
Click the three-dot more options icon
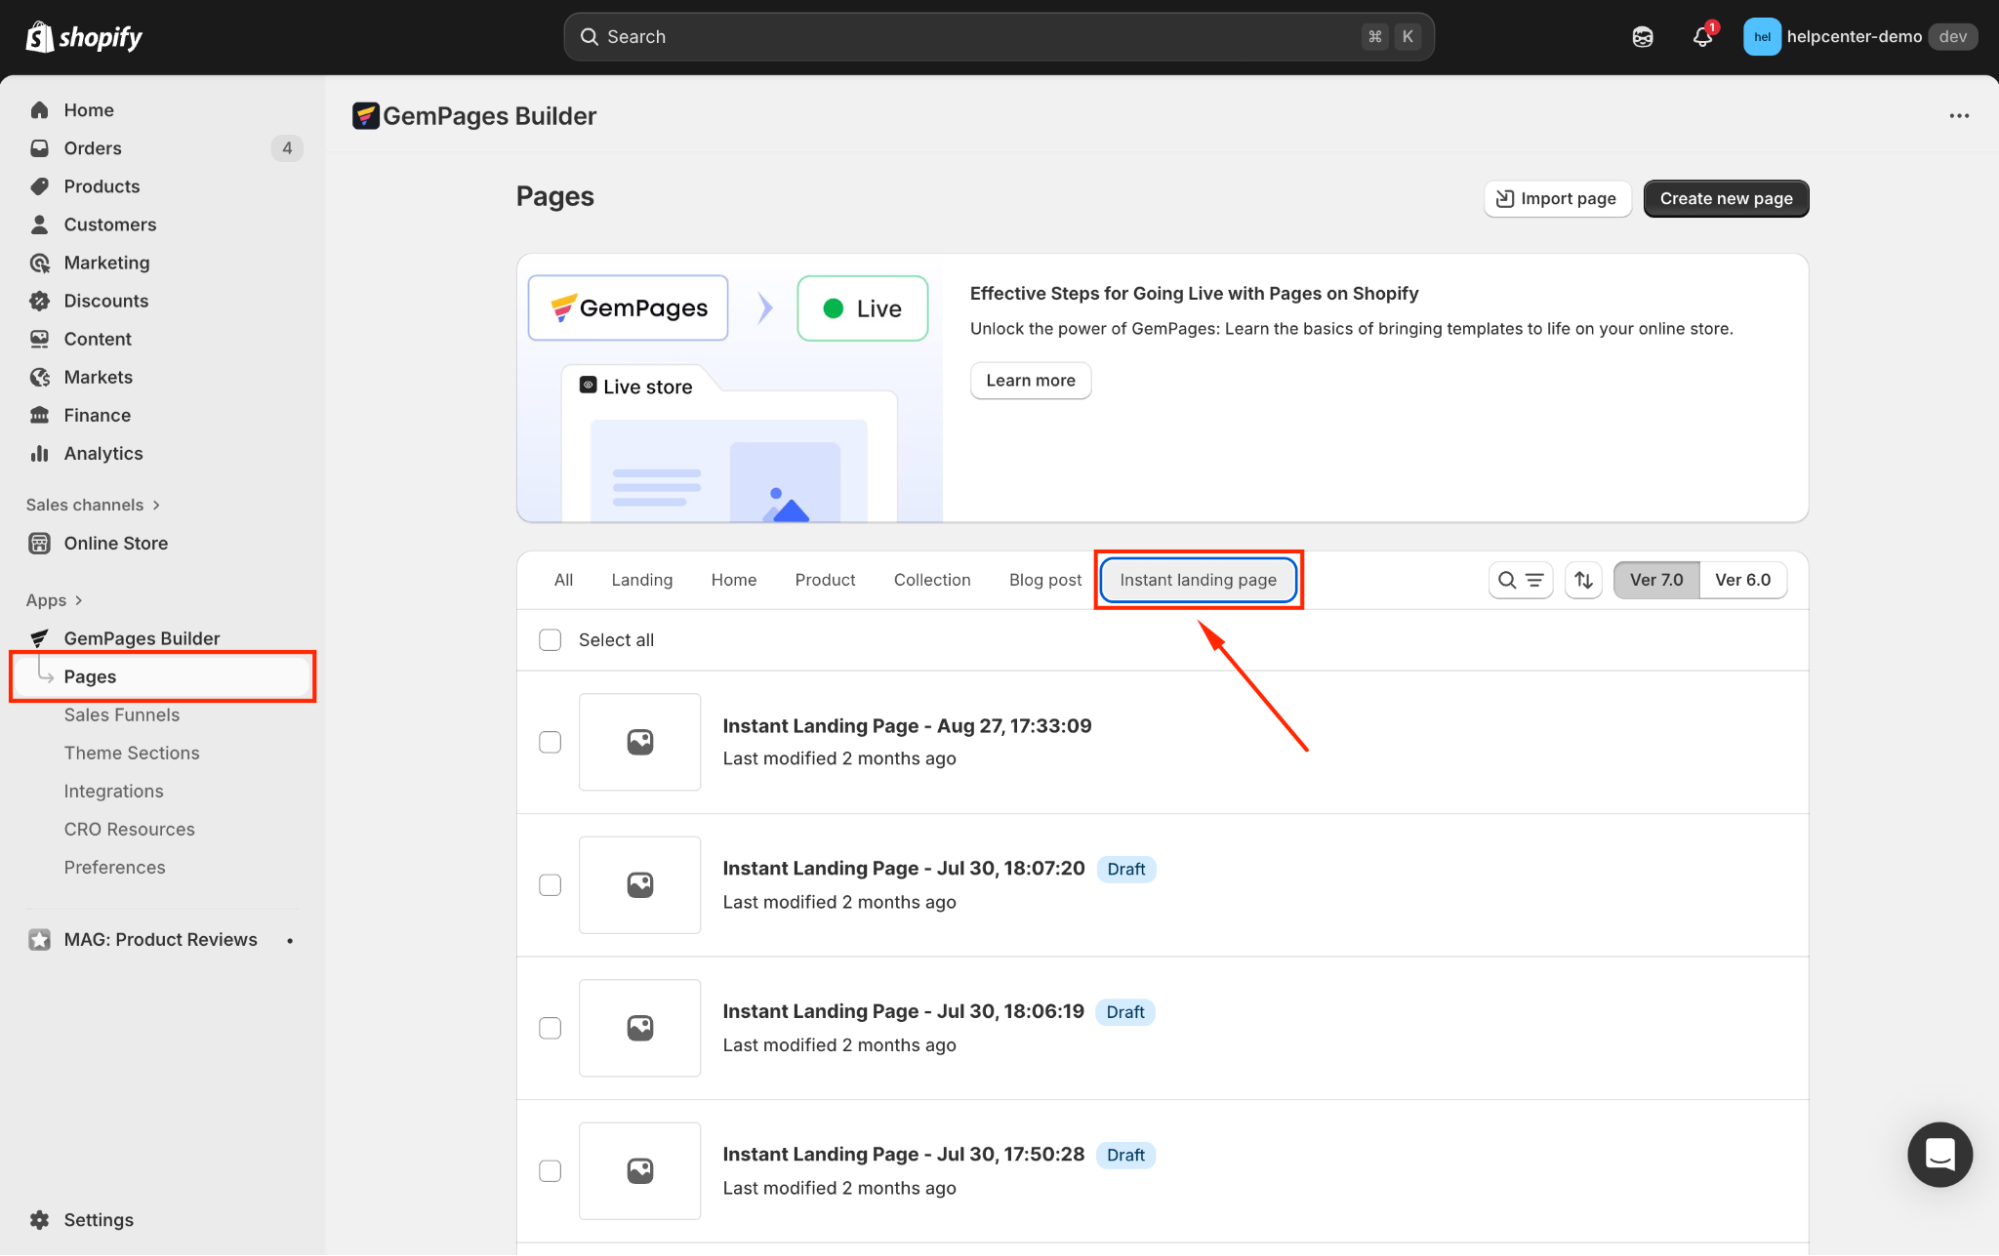1958,116
